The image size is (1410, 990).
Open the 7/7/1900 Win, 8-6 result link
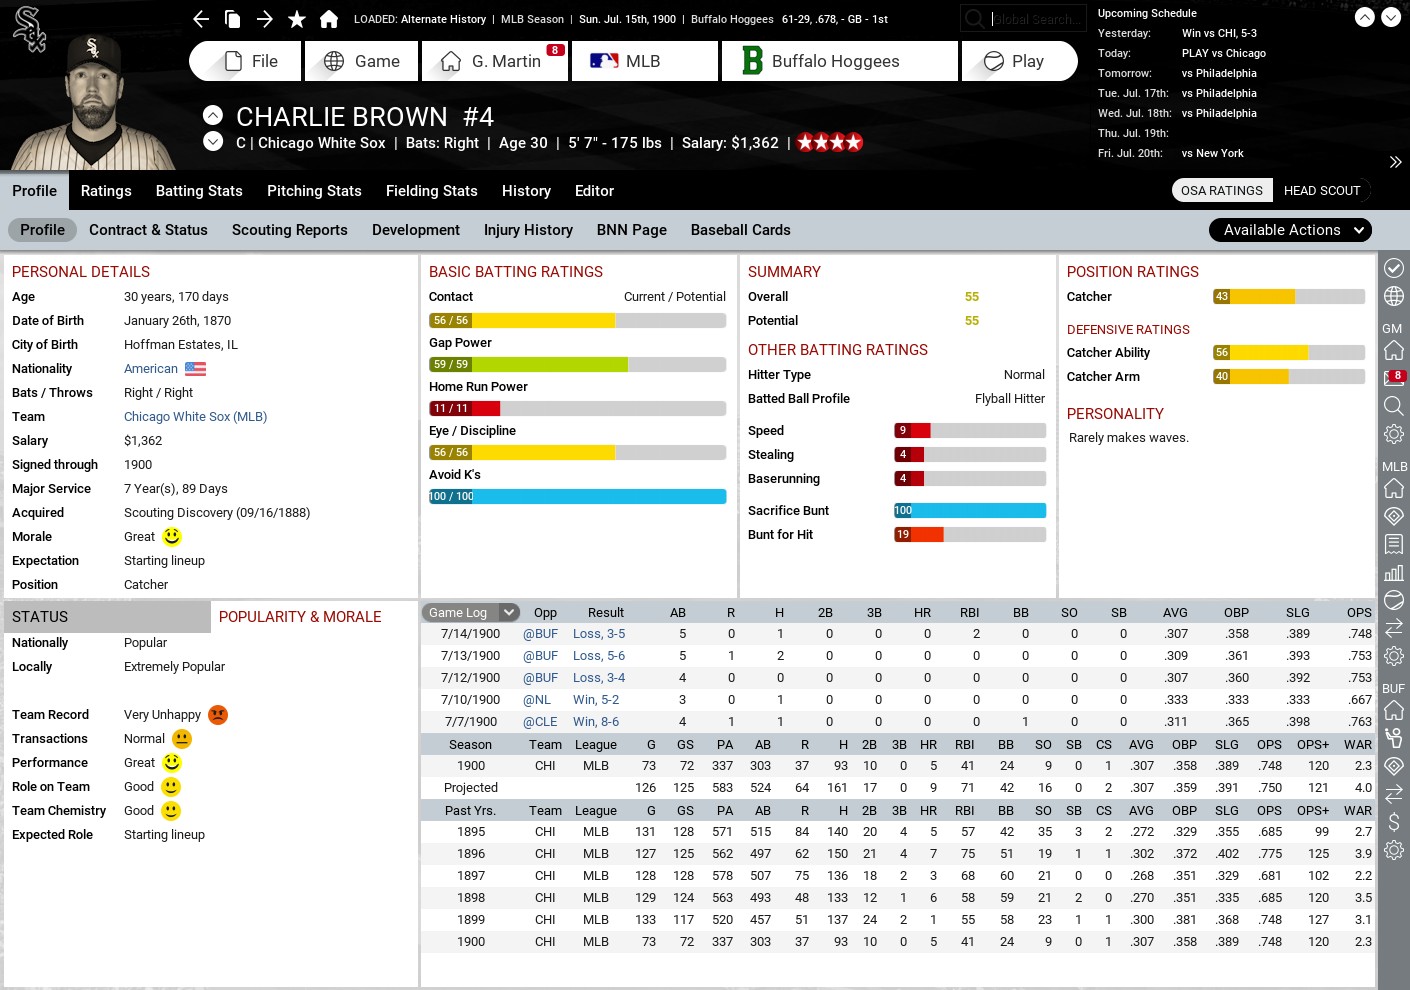[596, 722]
